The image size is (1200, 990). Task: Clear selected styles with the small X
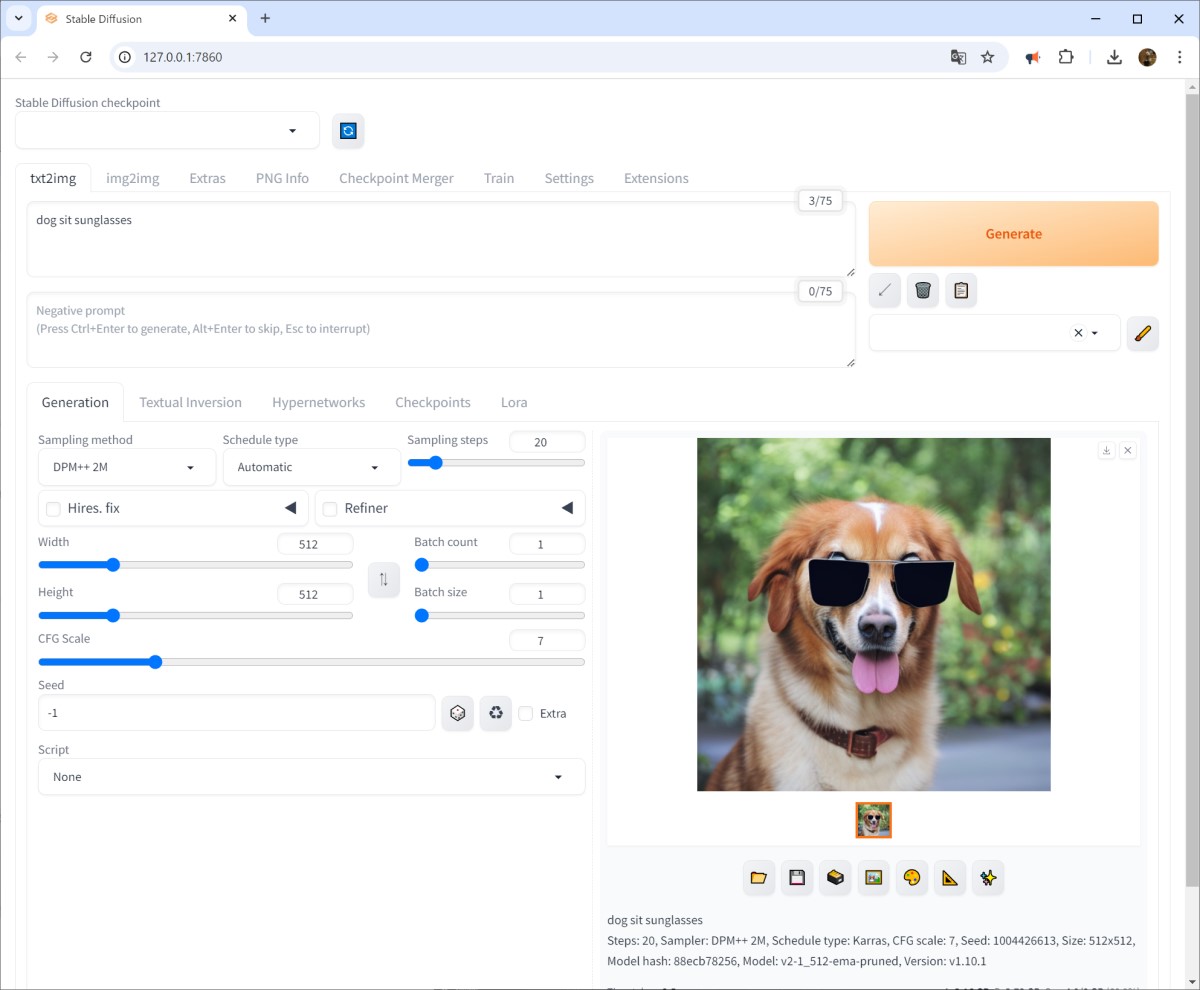click(x=1078, y=333)
